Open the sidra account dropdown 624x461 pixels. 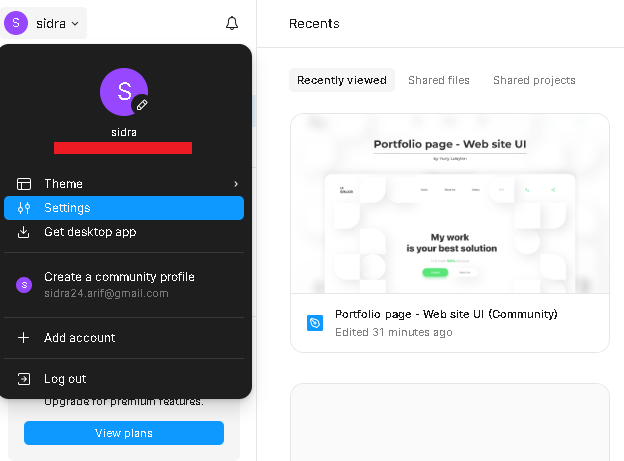(46, 23)
